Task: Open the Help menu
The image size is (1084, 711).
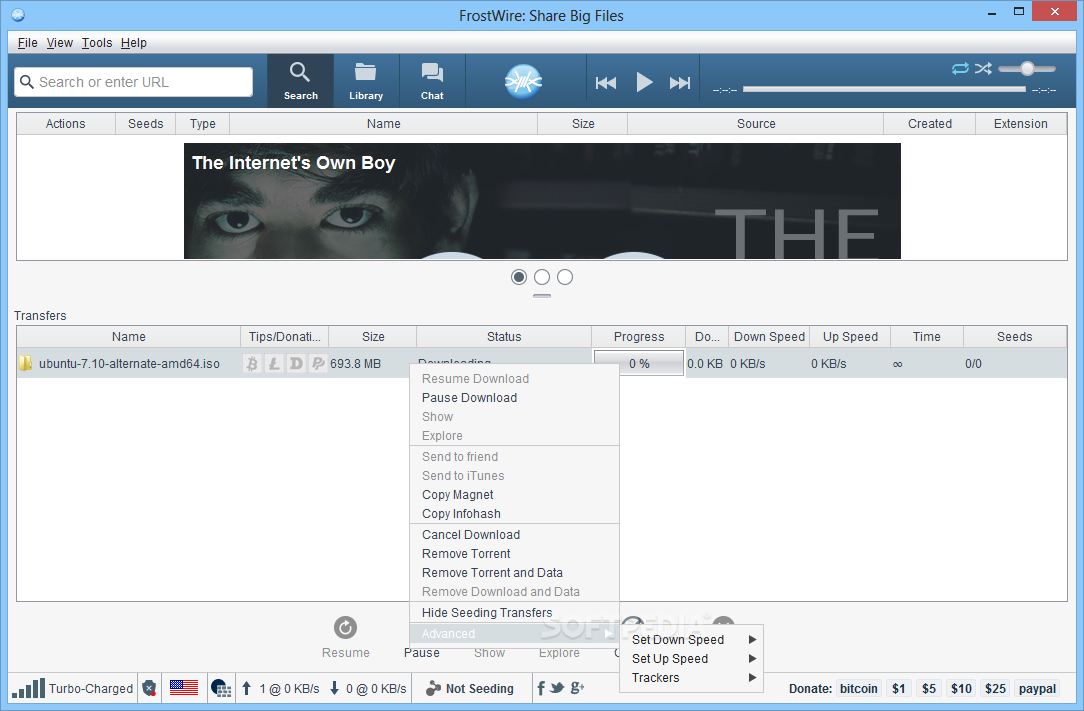Action: click(x=133, y=43)
